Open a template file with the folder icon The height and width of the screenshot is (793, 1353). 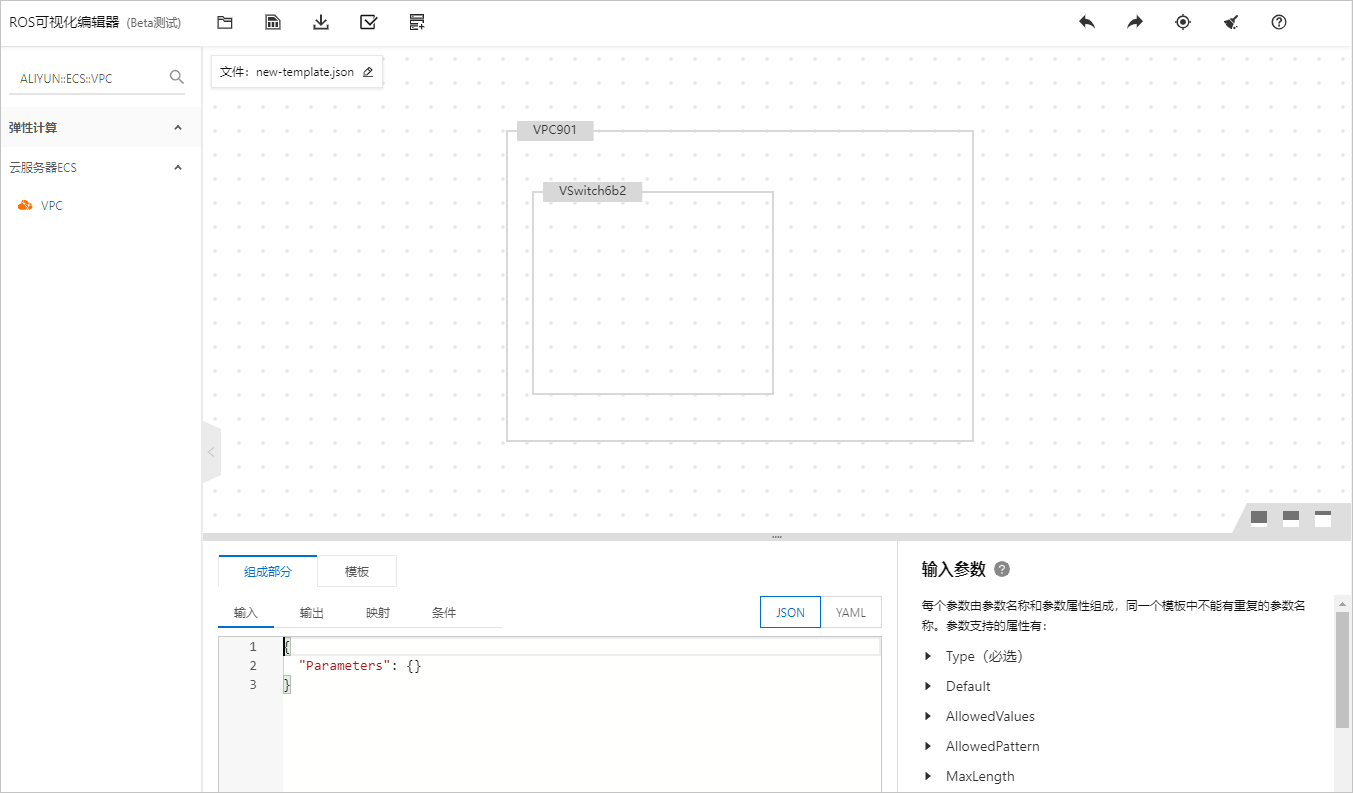225,22
